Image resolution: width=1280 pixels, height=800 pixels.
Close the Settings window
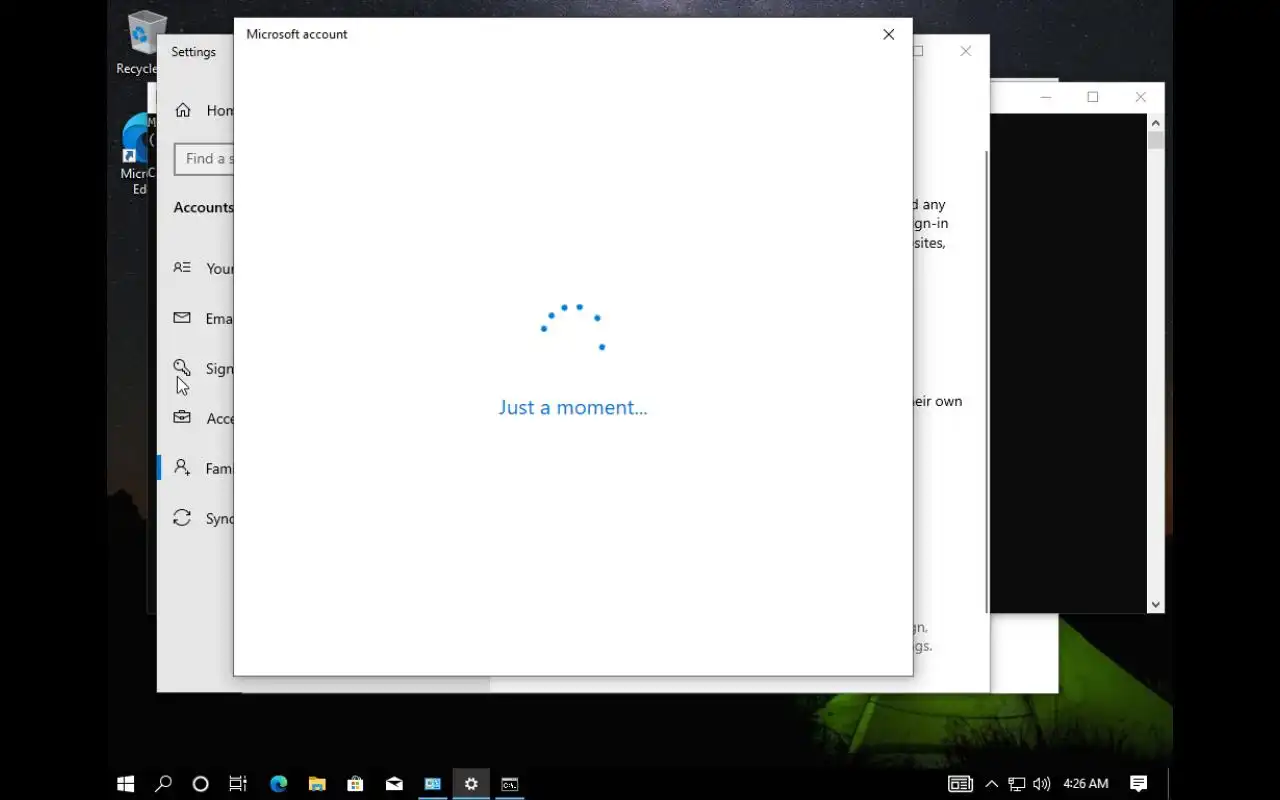(x=965, y=51)
